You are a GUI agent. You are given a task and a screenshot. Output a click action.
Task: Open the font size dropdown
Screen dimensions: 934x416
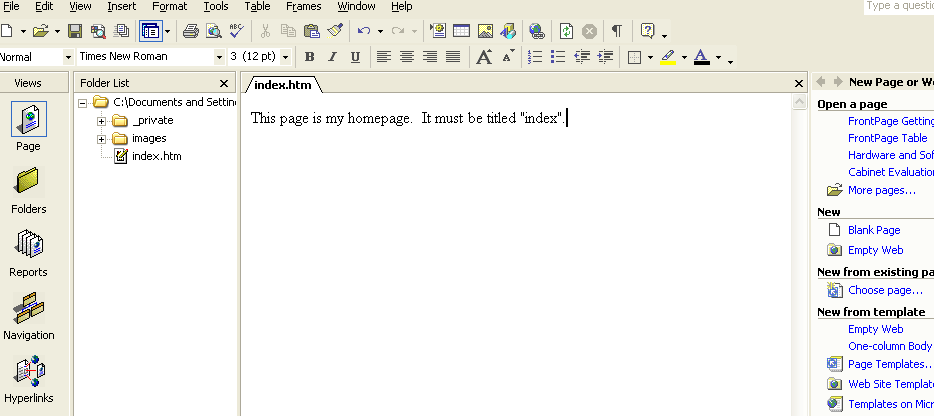285,57
